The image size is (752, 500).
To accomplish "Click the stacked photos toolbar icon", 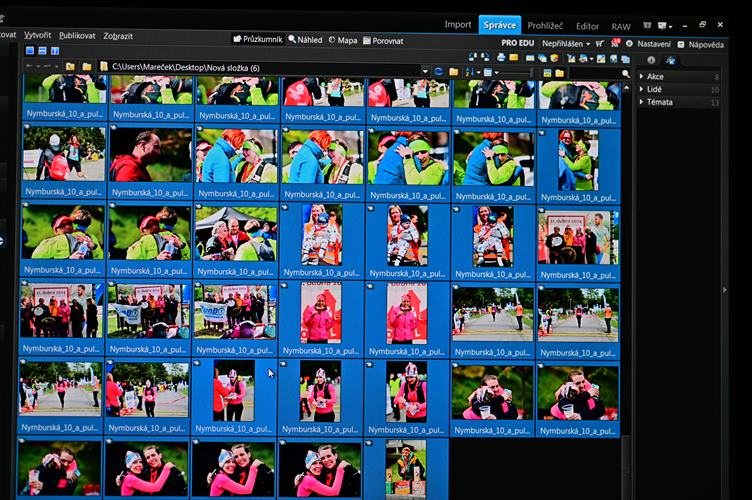I will [542, 58].
